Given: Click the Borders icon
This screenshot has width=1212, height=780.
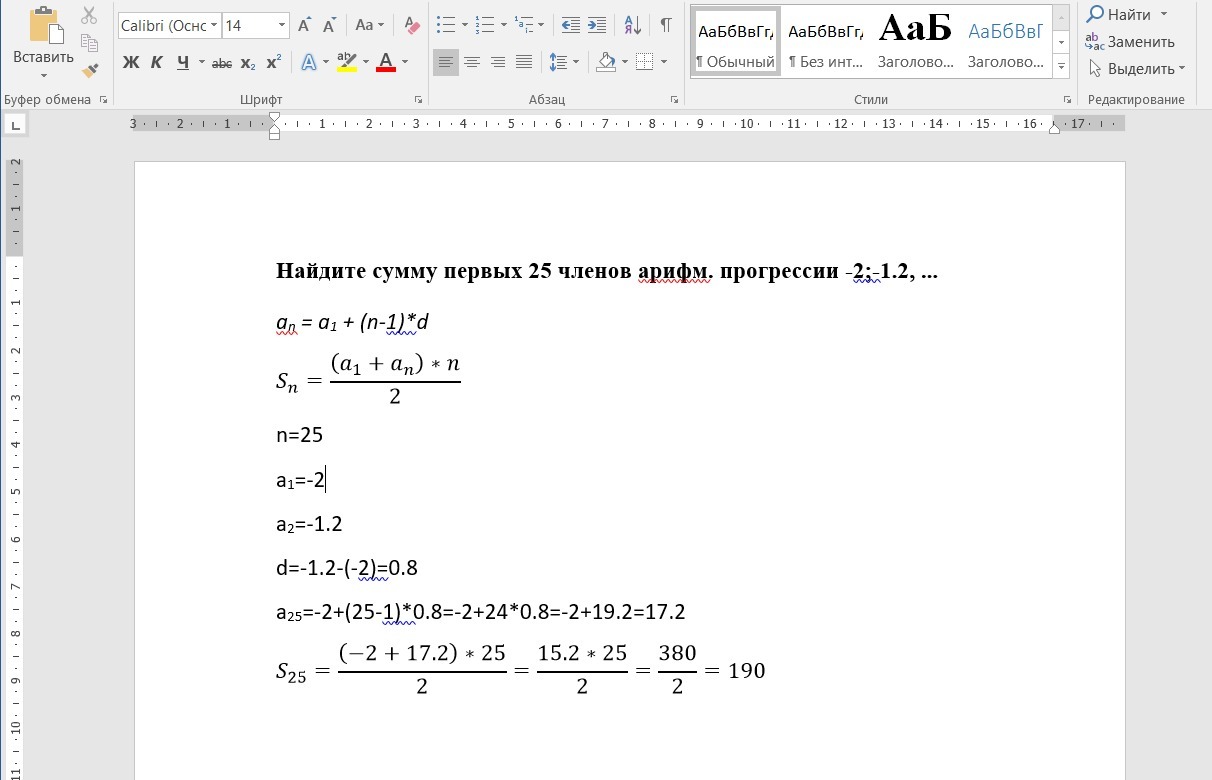Looking at the screenshot, I should (x=644, y=63).
